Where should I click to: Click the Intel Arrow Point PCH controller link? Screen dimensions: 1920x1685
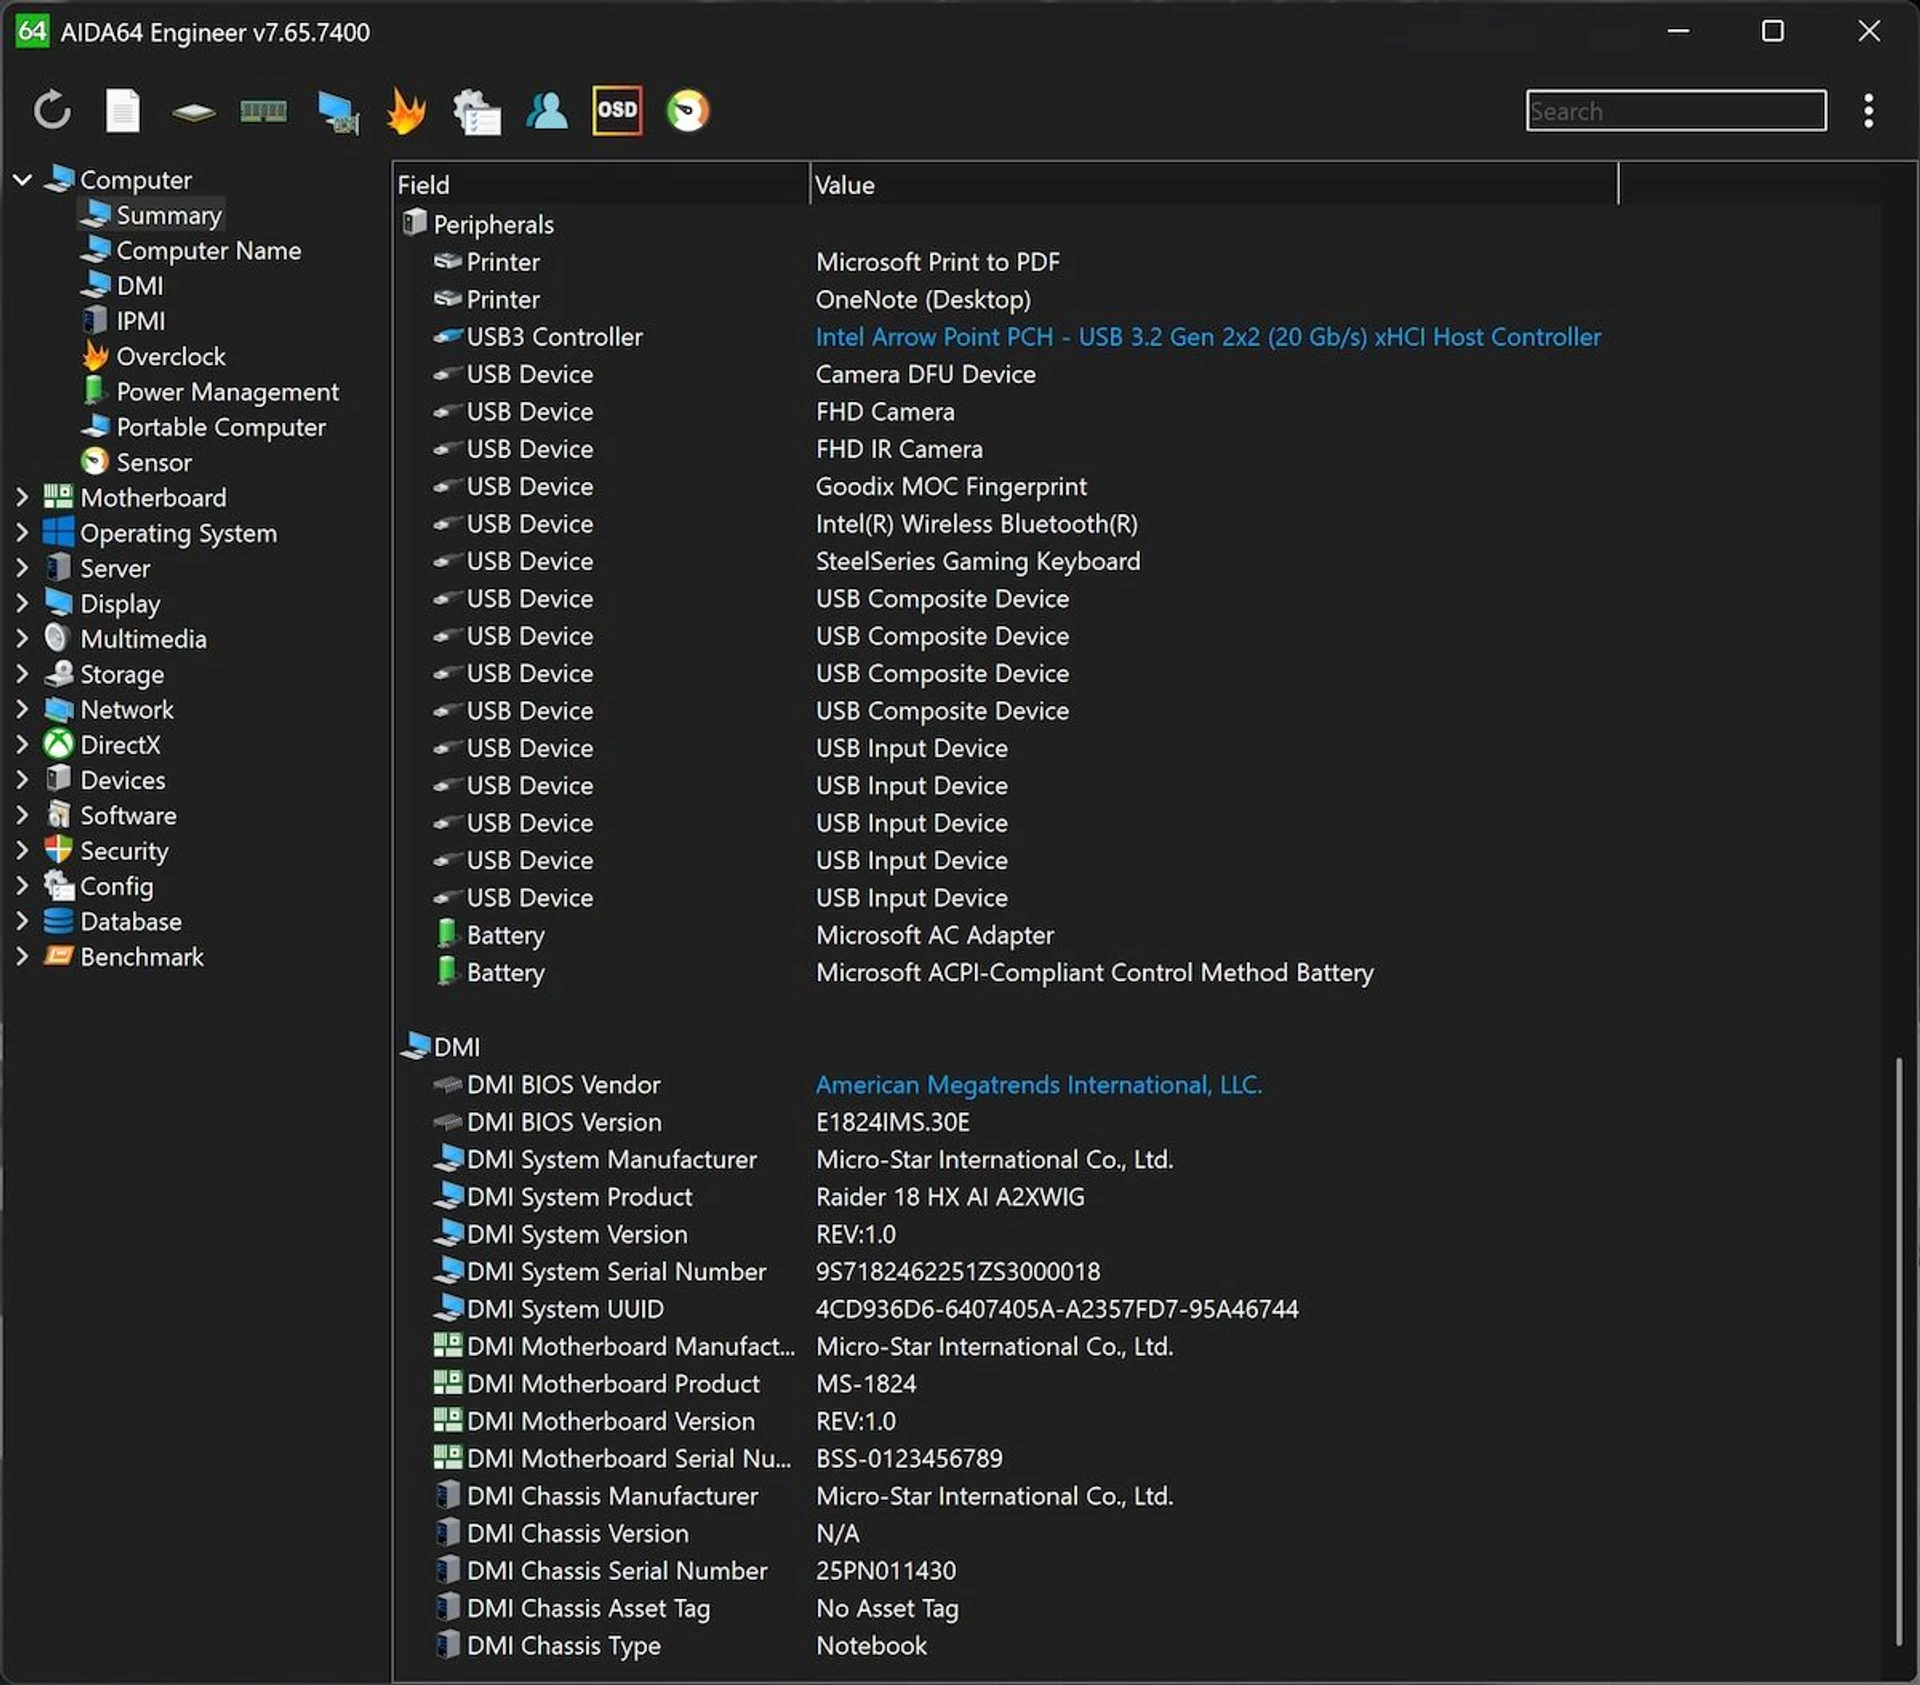pyautogui.click(x=1208, y=337)
